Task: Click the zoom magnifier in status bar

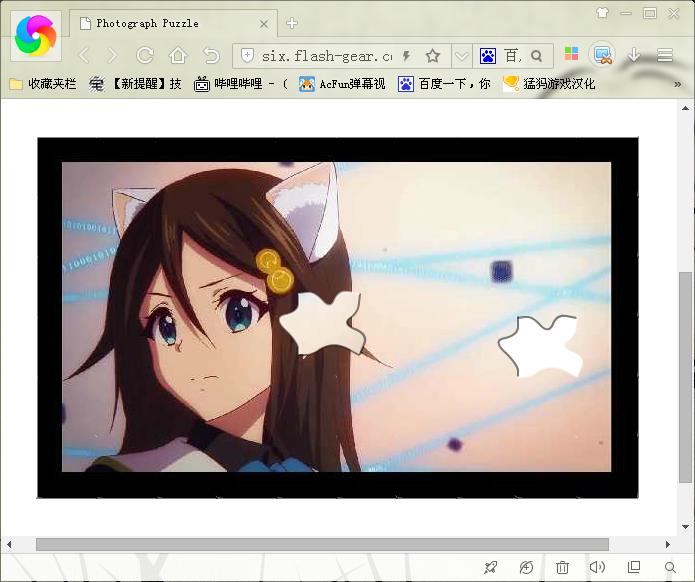Action: pos(670,568)
